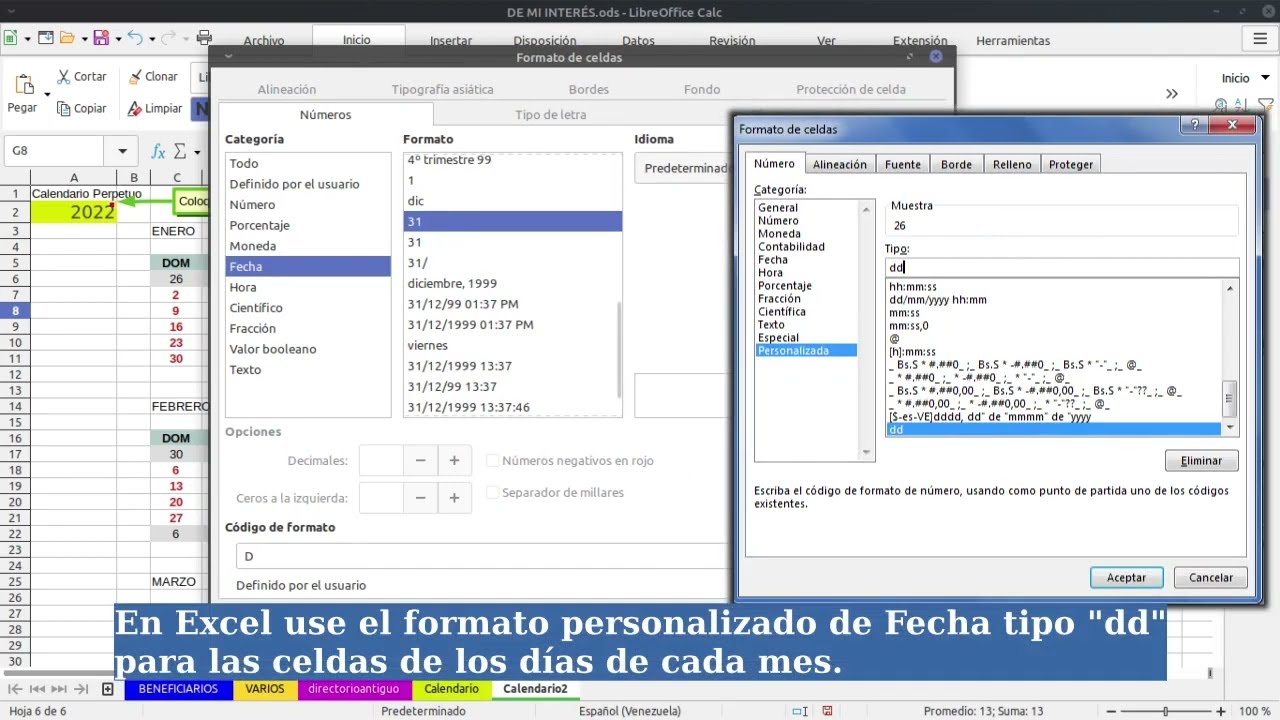Viewport: 1280px width, 720px height.
Task: Click the new spreadsheet icon
Action: click(10, 38)
